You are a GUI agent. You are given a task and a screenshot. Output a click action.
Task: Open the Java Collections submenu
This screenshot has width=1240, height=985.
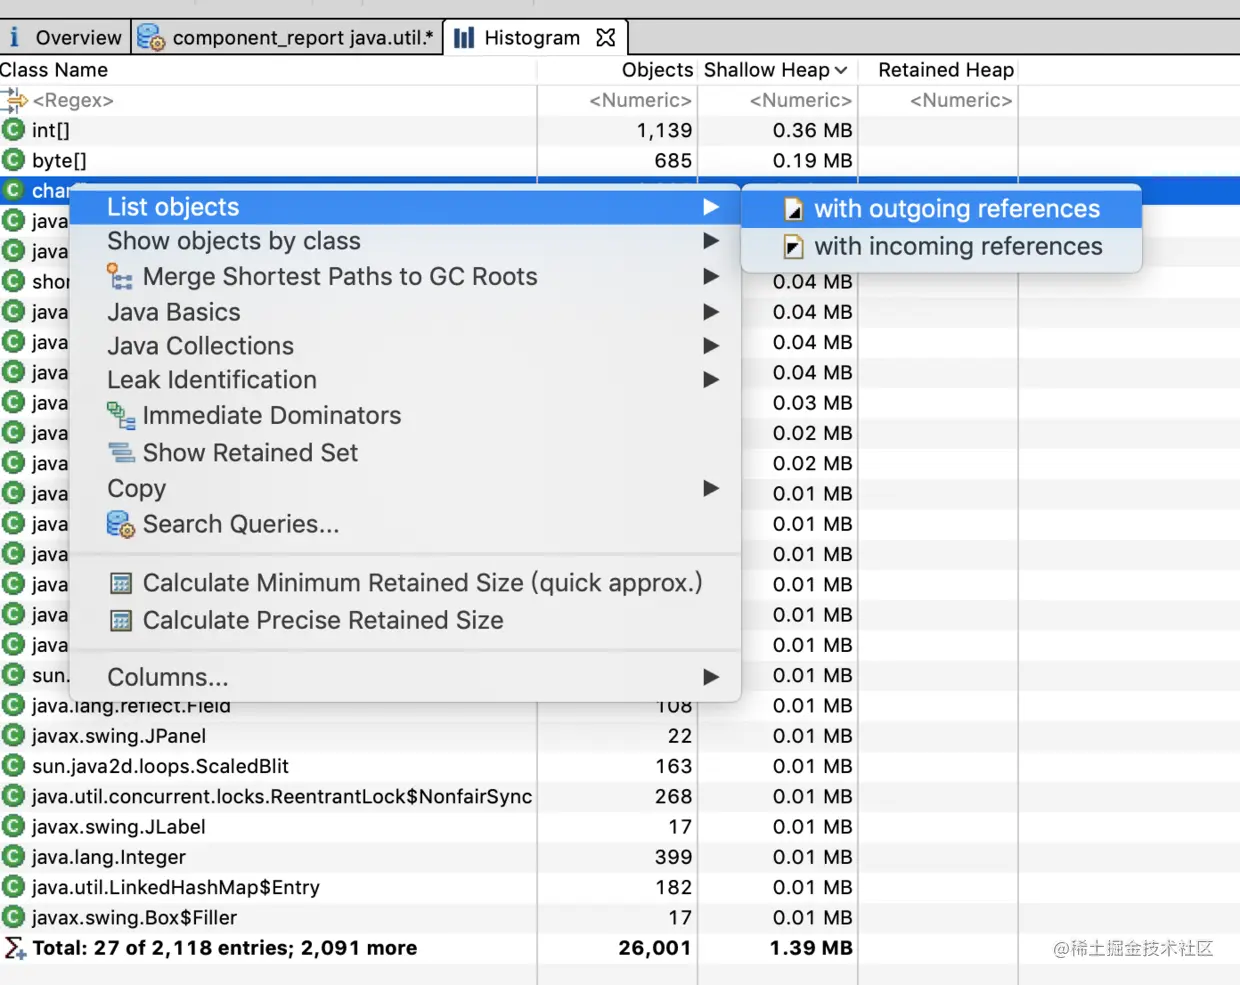tap(405, 346)
